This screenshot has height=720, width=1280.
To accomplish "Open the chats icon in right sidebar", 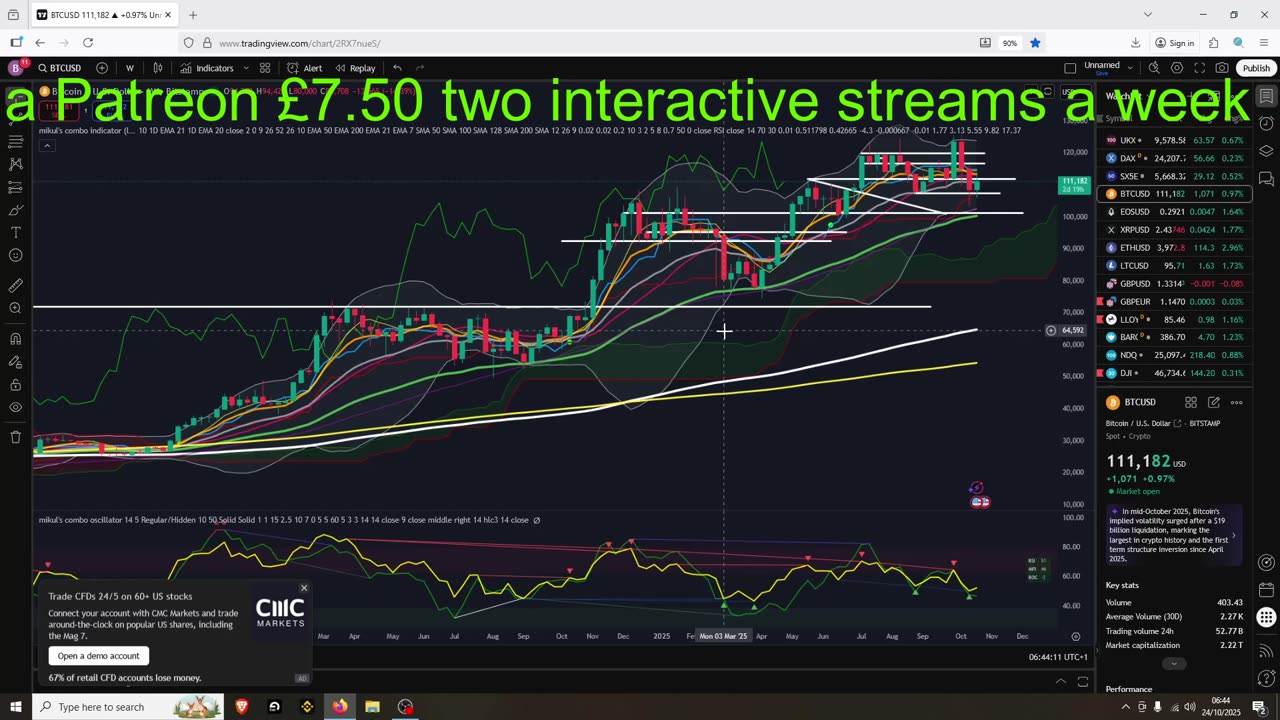I will click(1266, 179).
